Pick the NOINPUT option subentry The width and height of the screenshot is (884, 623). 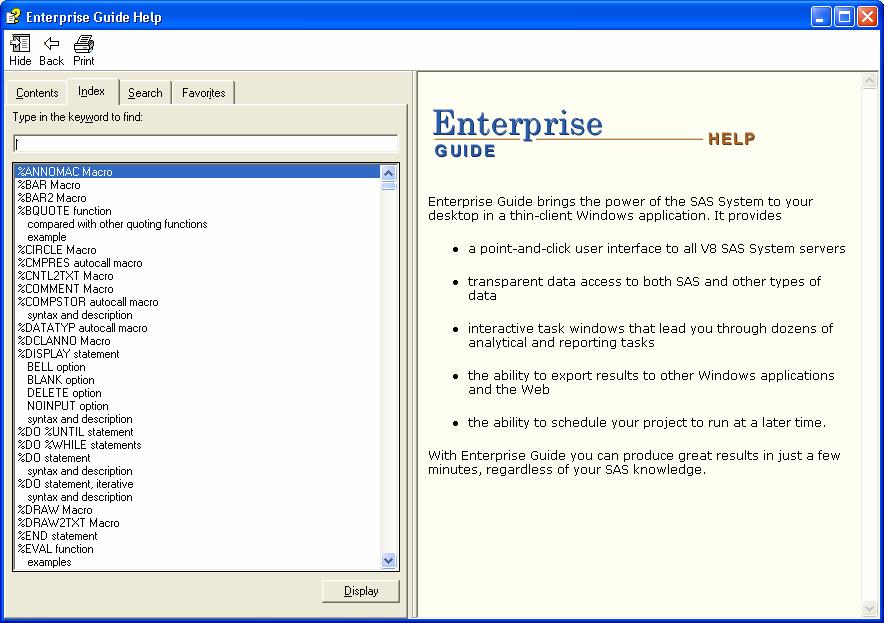68,405
